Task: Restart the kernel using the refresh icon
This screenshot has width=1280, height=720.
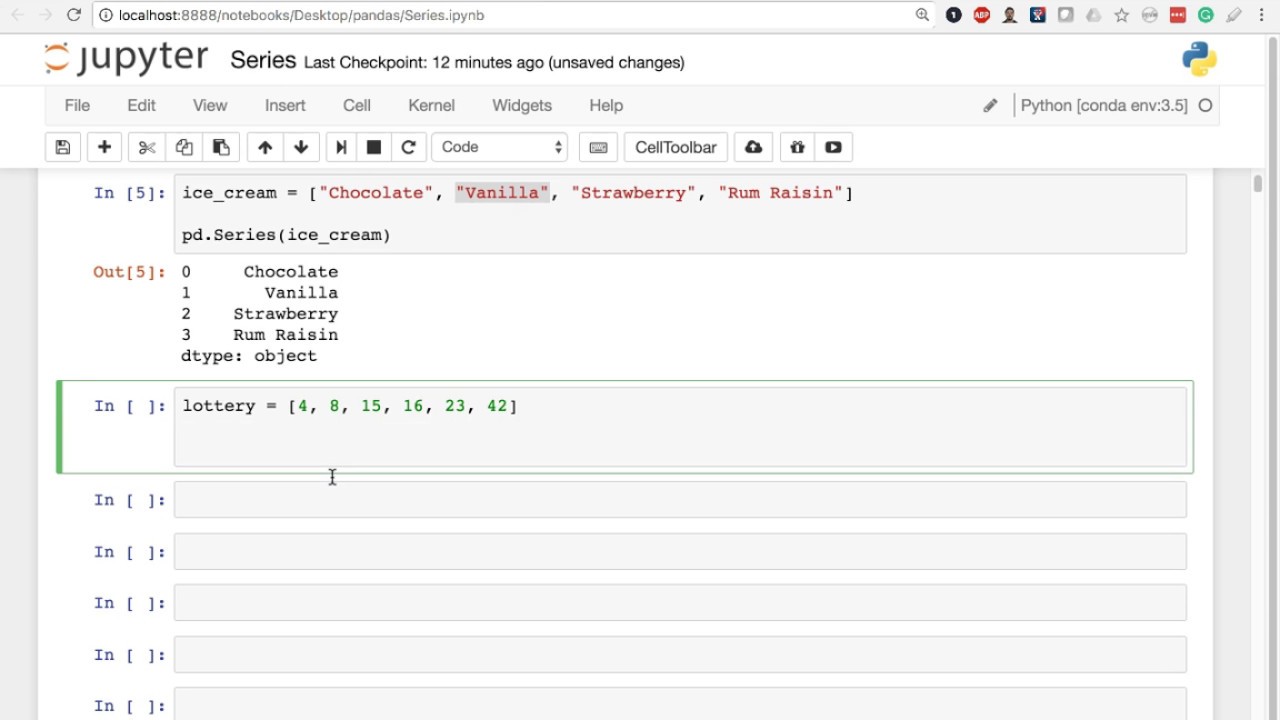Action: [408, 147]
